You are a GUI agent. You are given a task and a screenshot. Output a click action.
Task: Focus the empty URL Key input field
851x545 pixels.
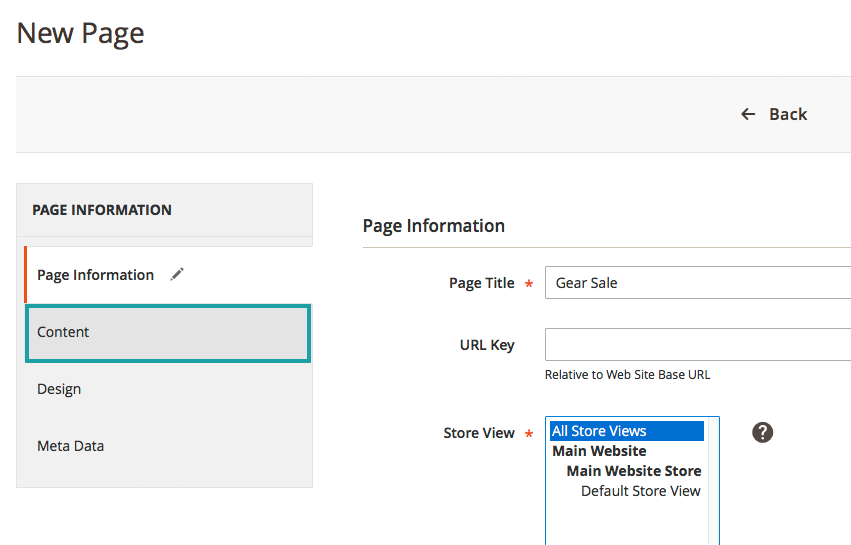pyautogui.click(x=698, y=344)
